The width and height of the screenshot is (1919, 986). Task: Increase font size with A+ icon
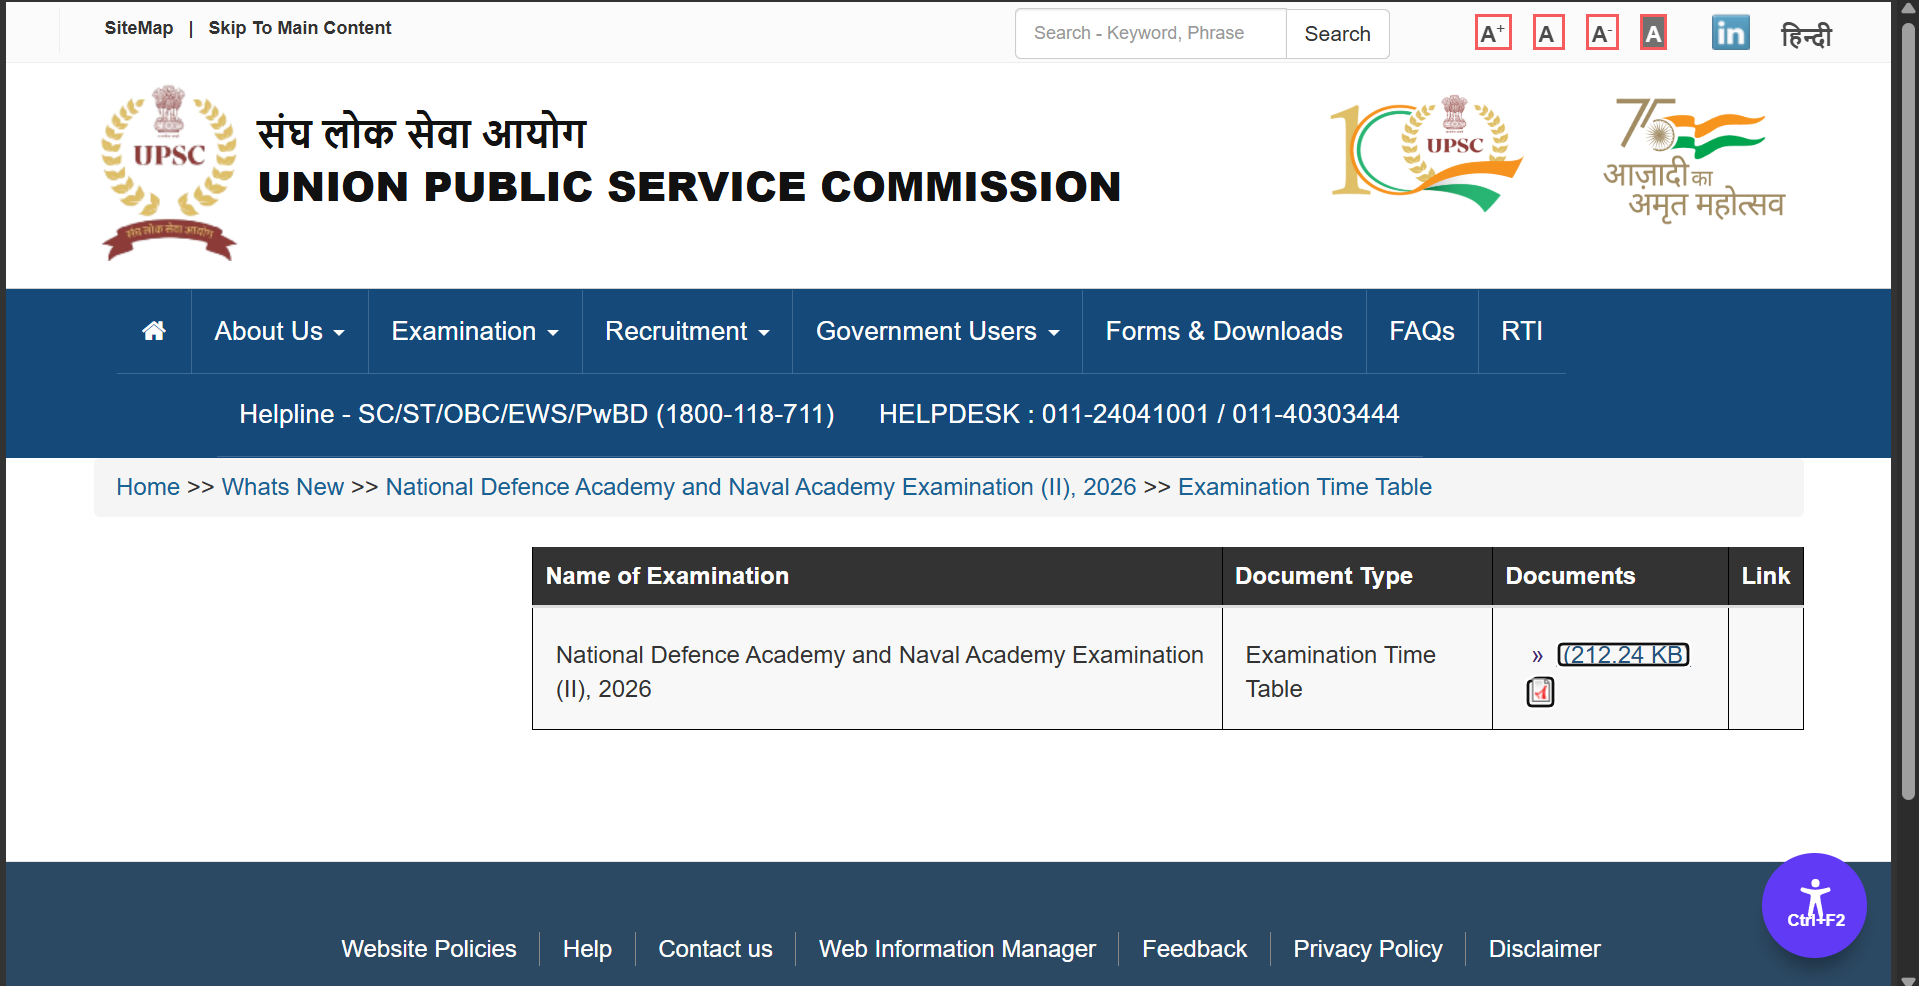(x=1493, y=34)
